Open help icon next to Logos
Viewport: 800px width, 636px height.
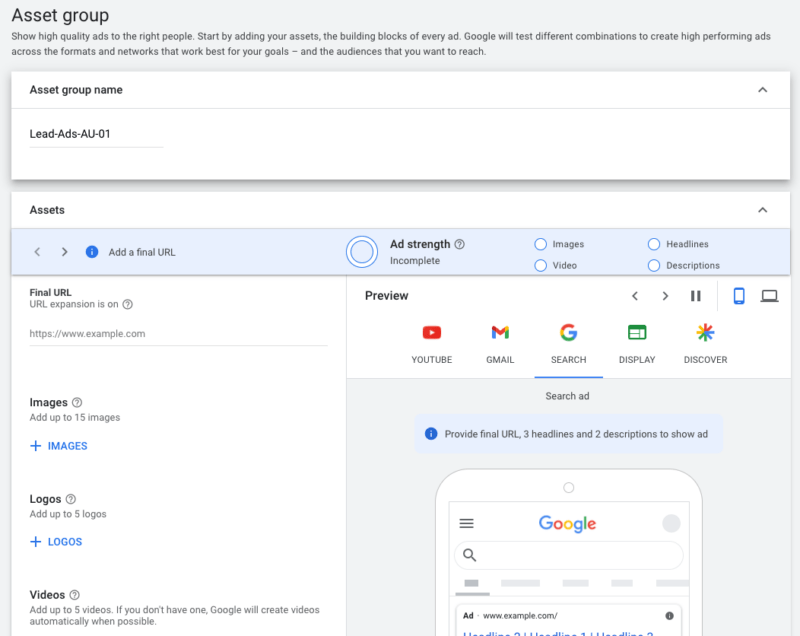click(x=71, y=499)
